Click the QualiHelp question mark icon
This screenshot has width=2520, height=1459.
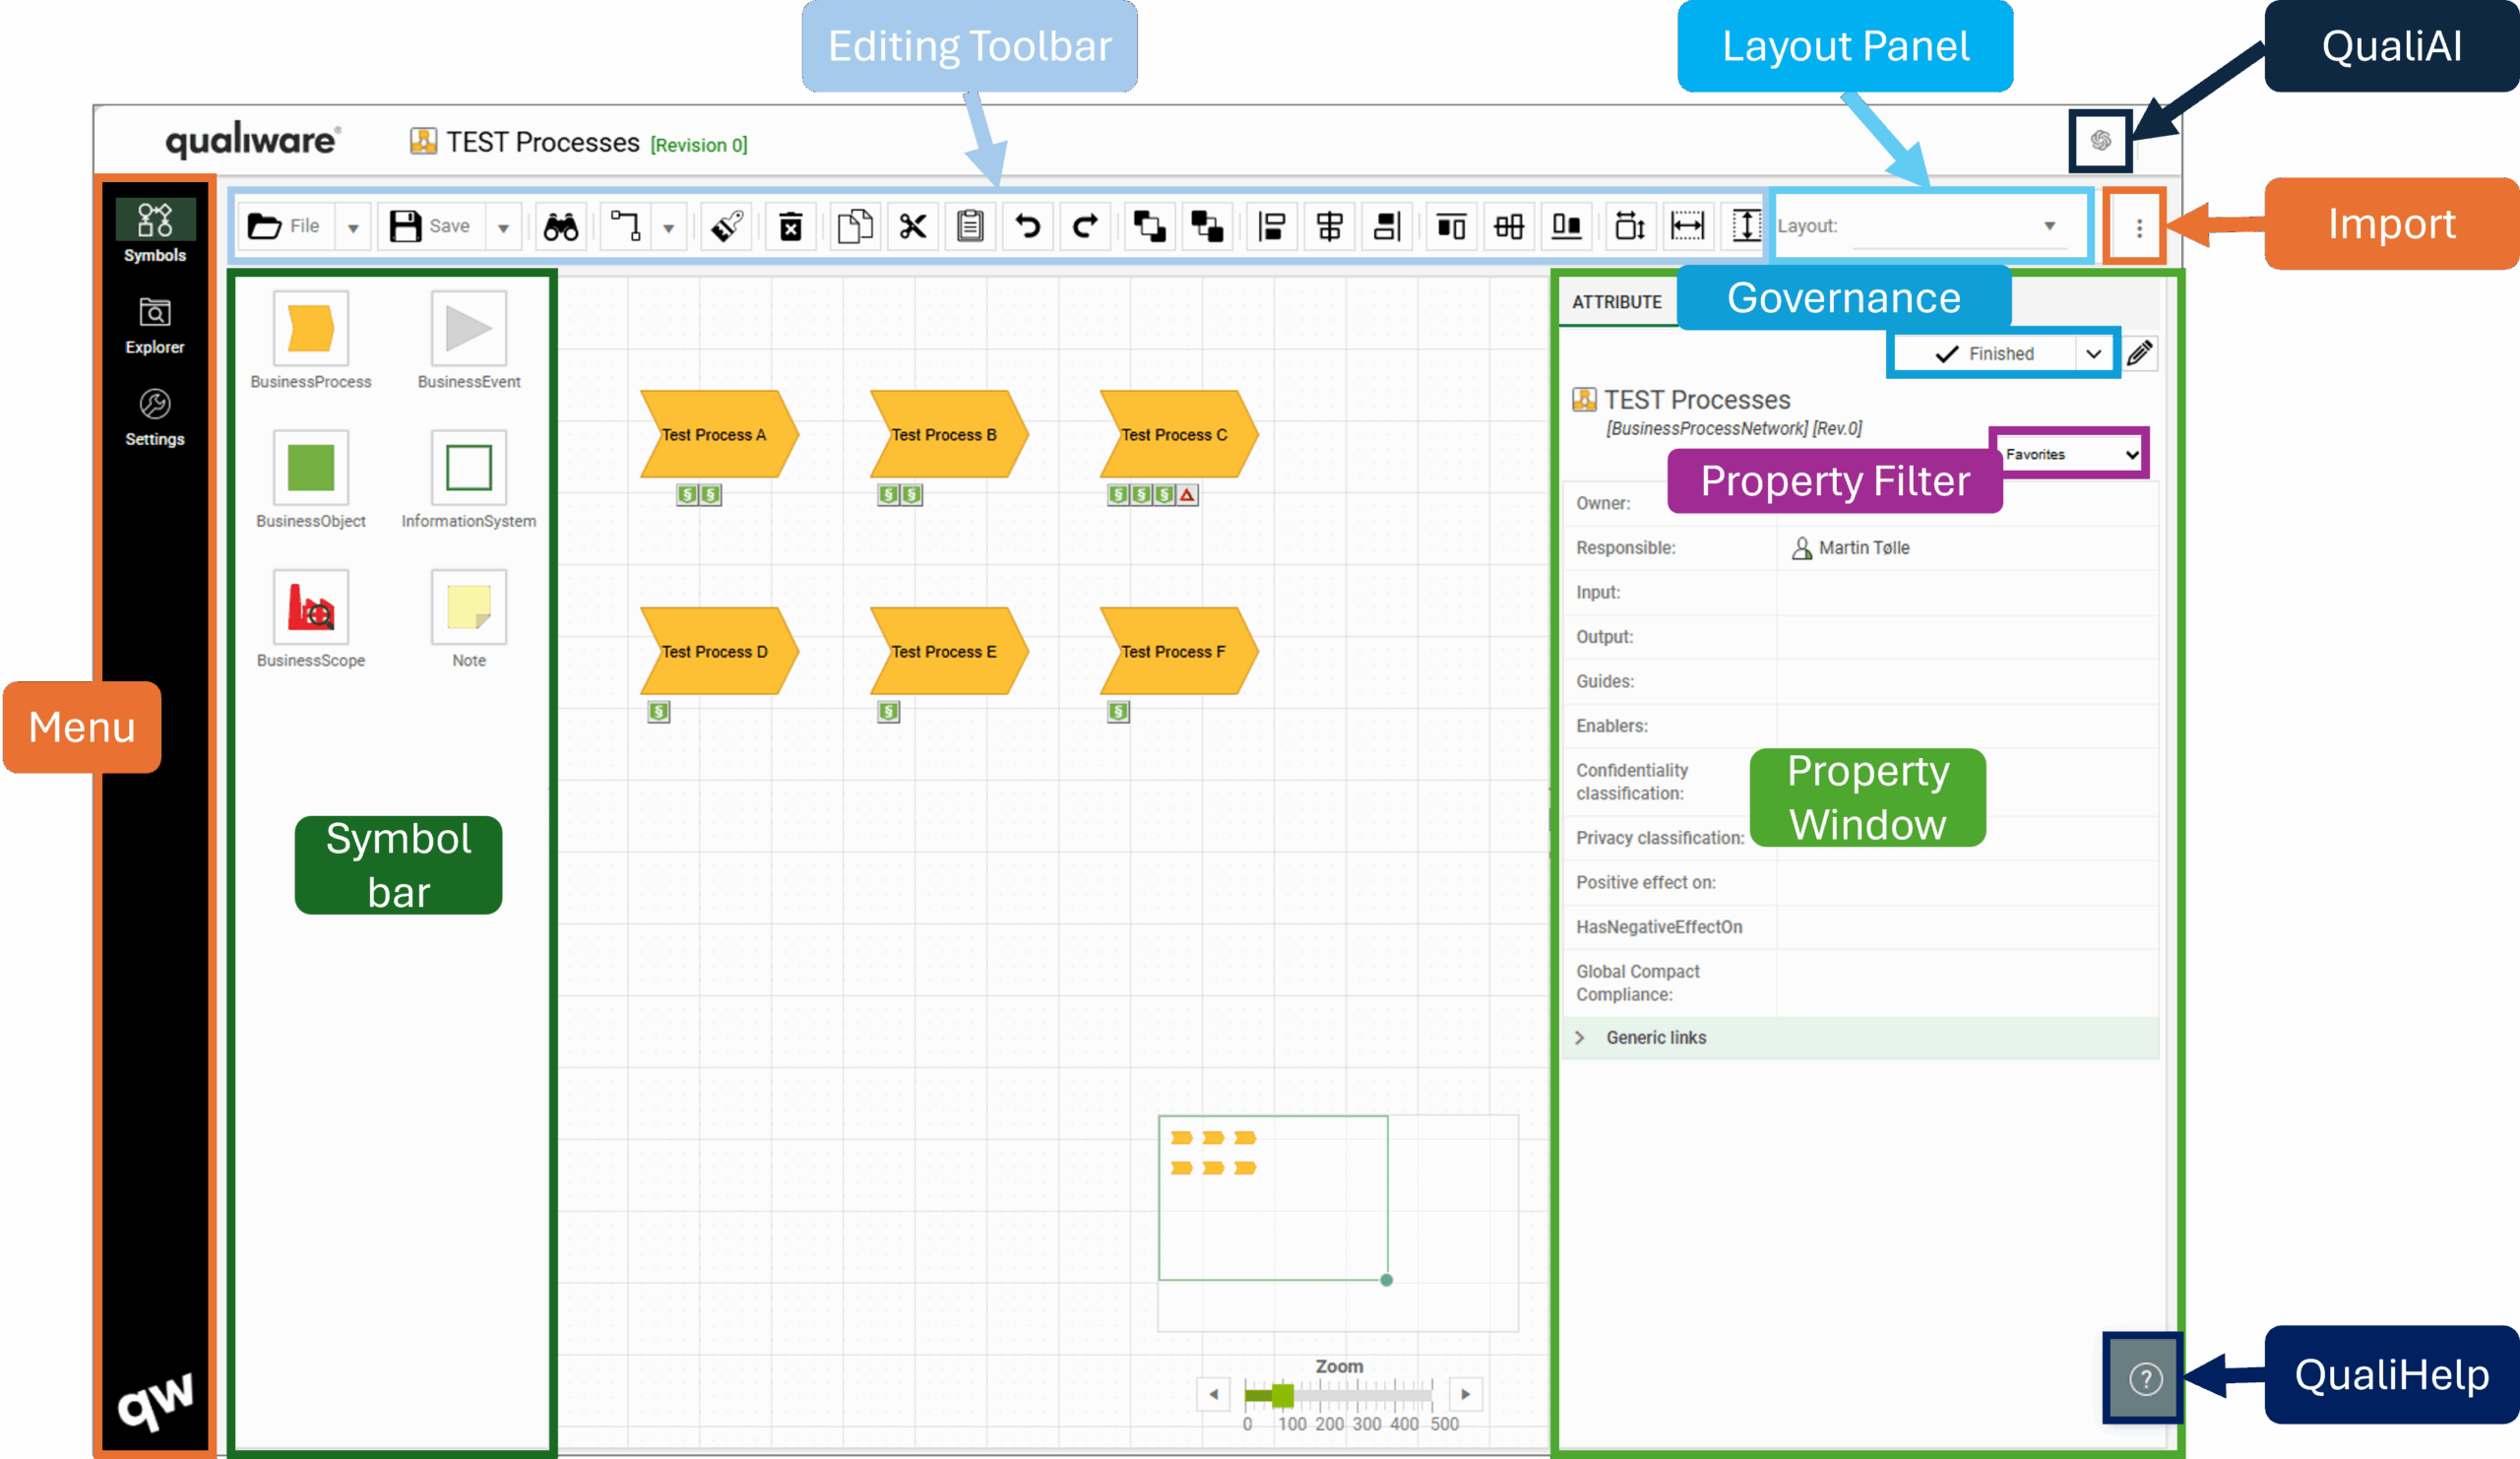click(2145, 1379)
